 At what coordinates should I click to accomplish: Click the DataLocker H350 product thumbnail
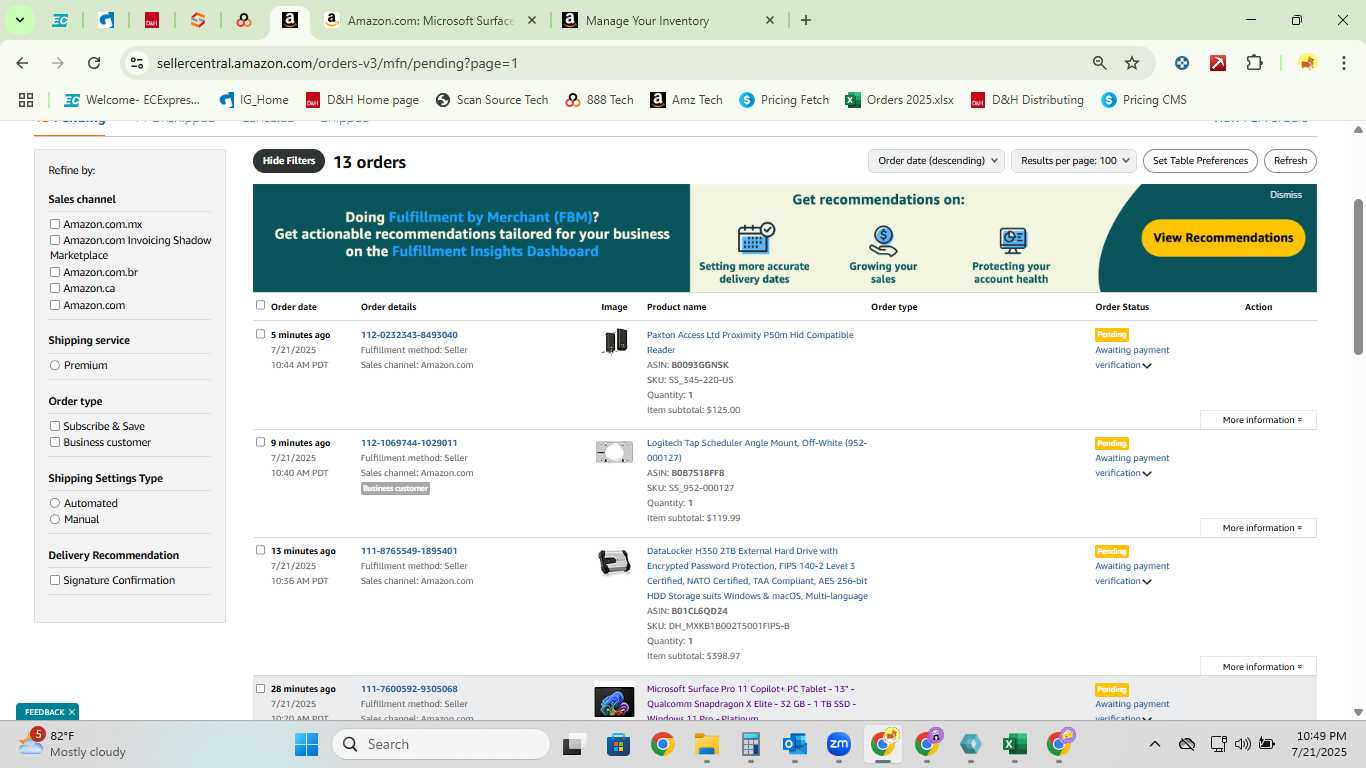[614, 562]
